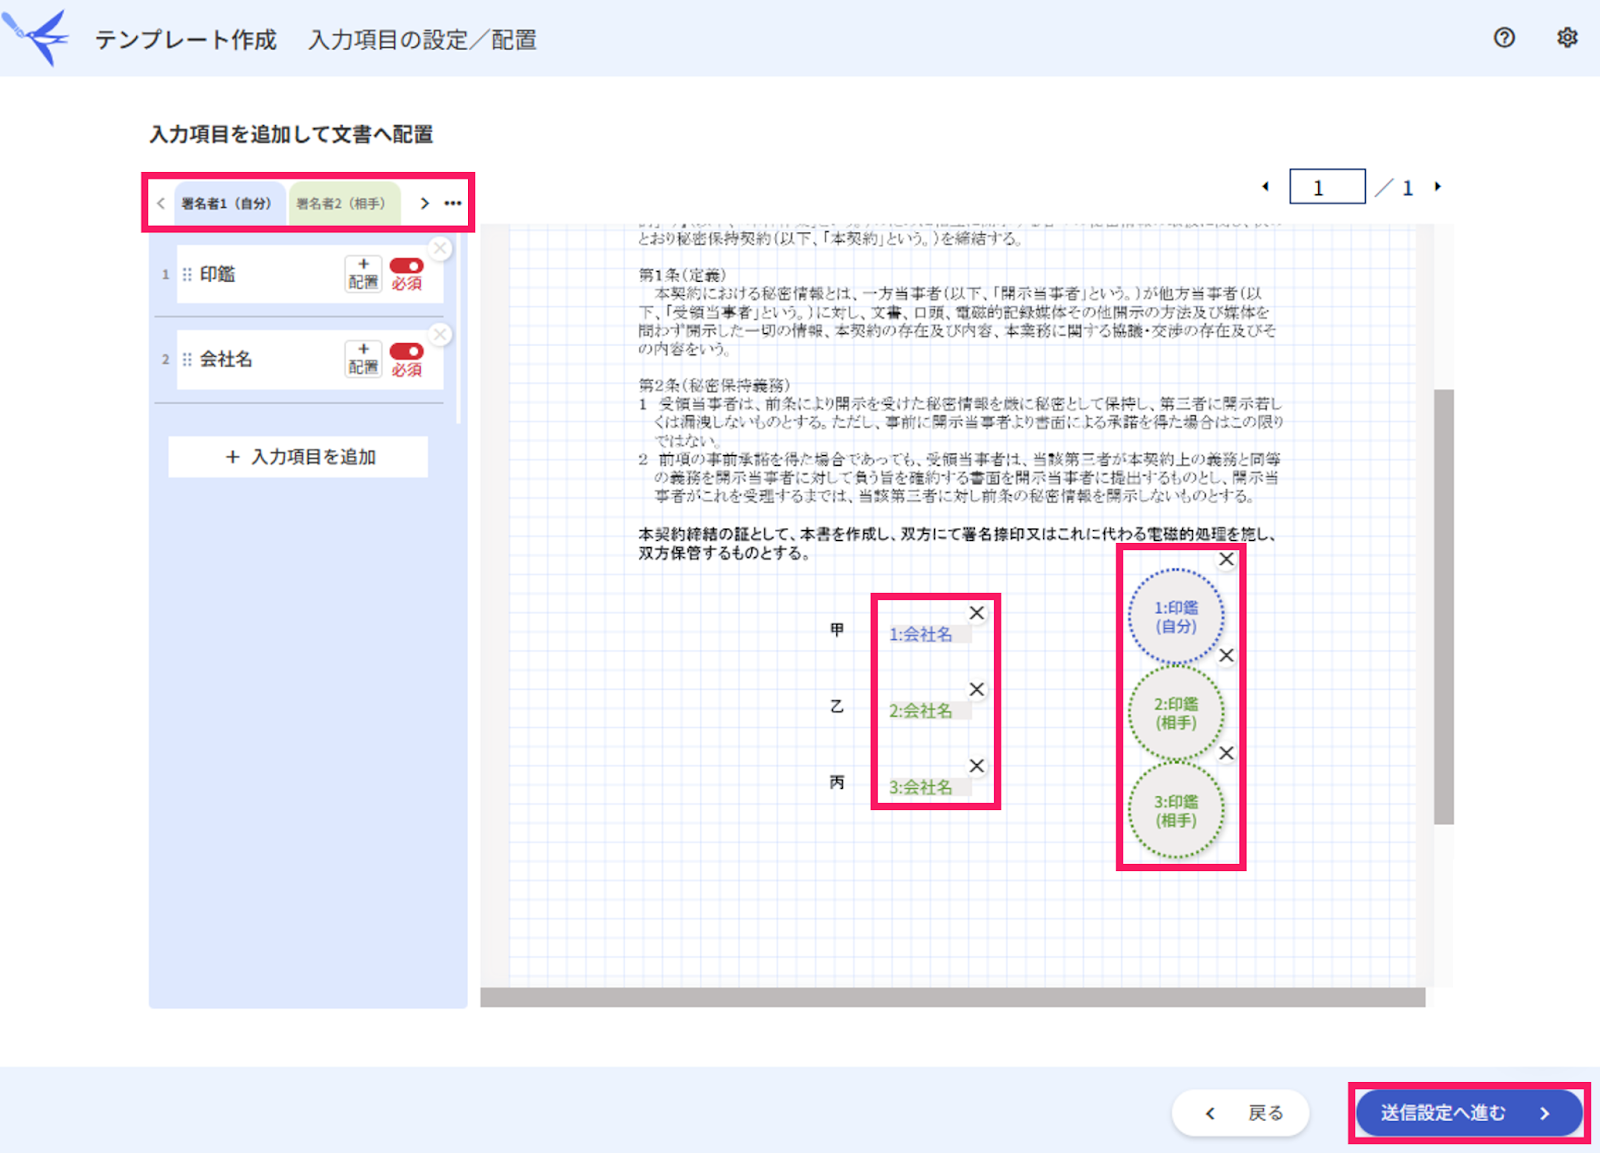This screenshot has width=1600, height=1153.
Task: Click the 乙 party label in document
Action: 837,706
